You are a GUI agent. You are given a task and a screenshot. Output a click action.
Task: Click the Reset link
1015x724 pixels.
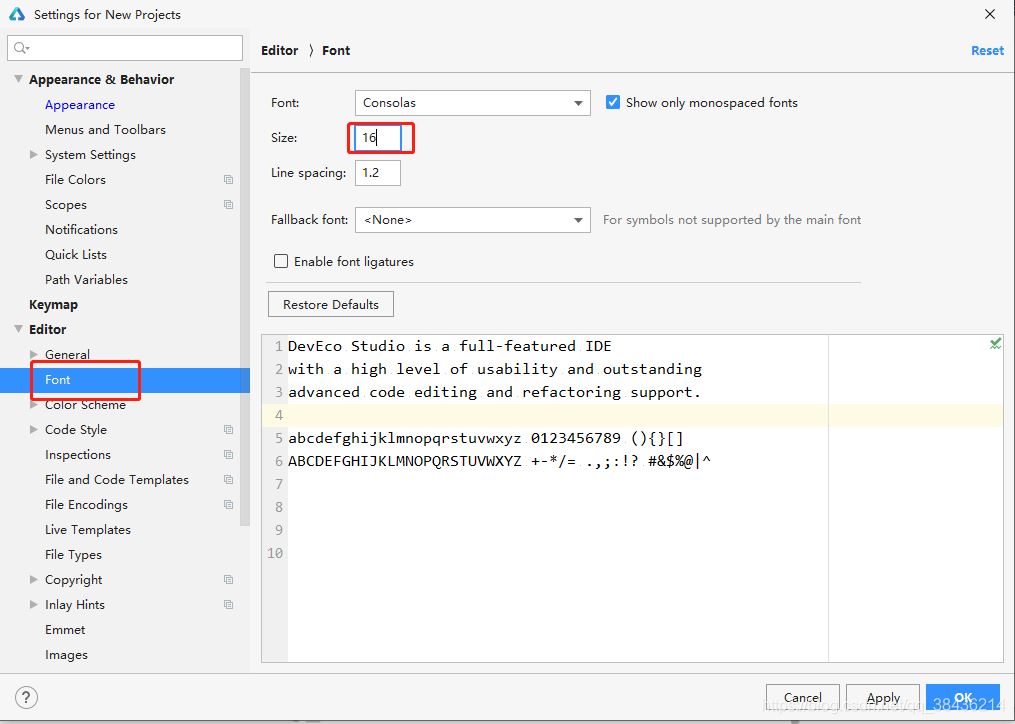(x=987, y=51)
